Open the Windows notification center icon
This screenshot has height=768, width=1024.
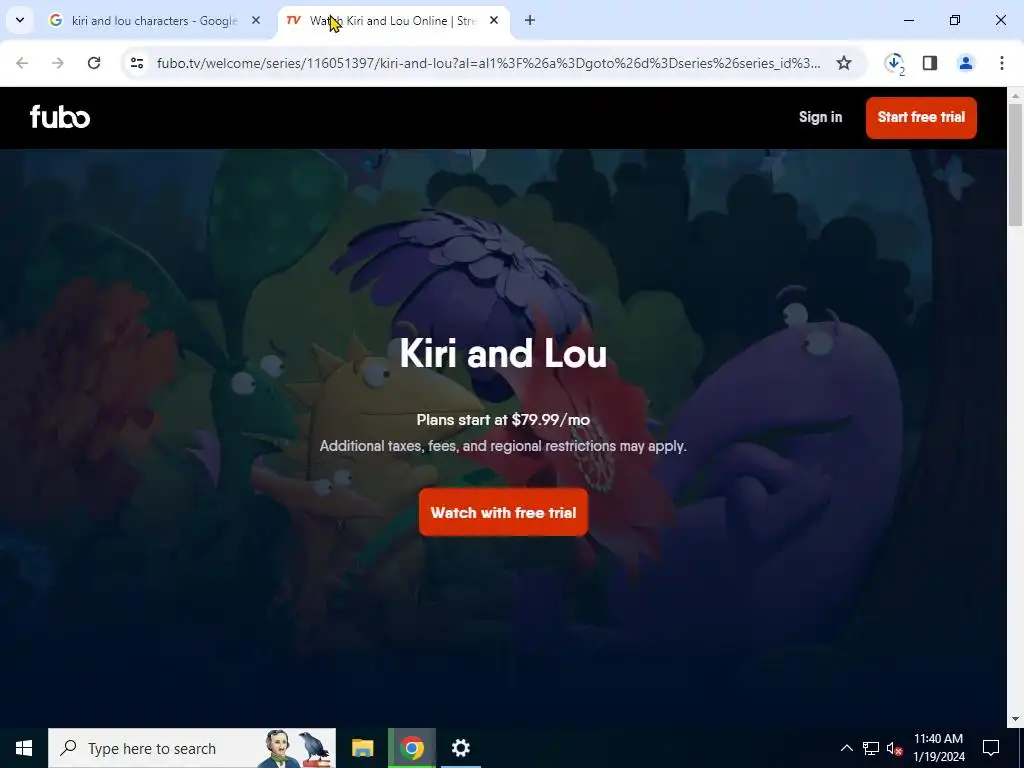tap(991, 748)
